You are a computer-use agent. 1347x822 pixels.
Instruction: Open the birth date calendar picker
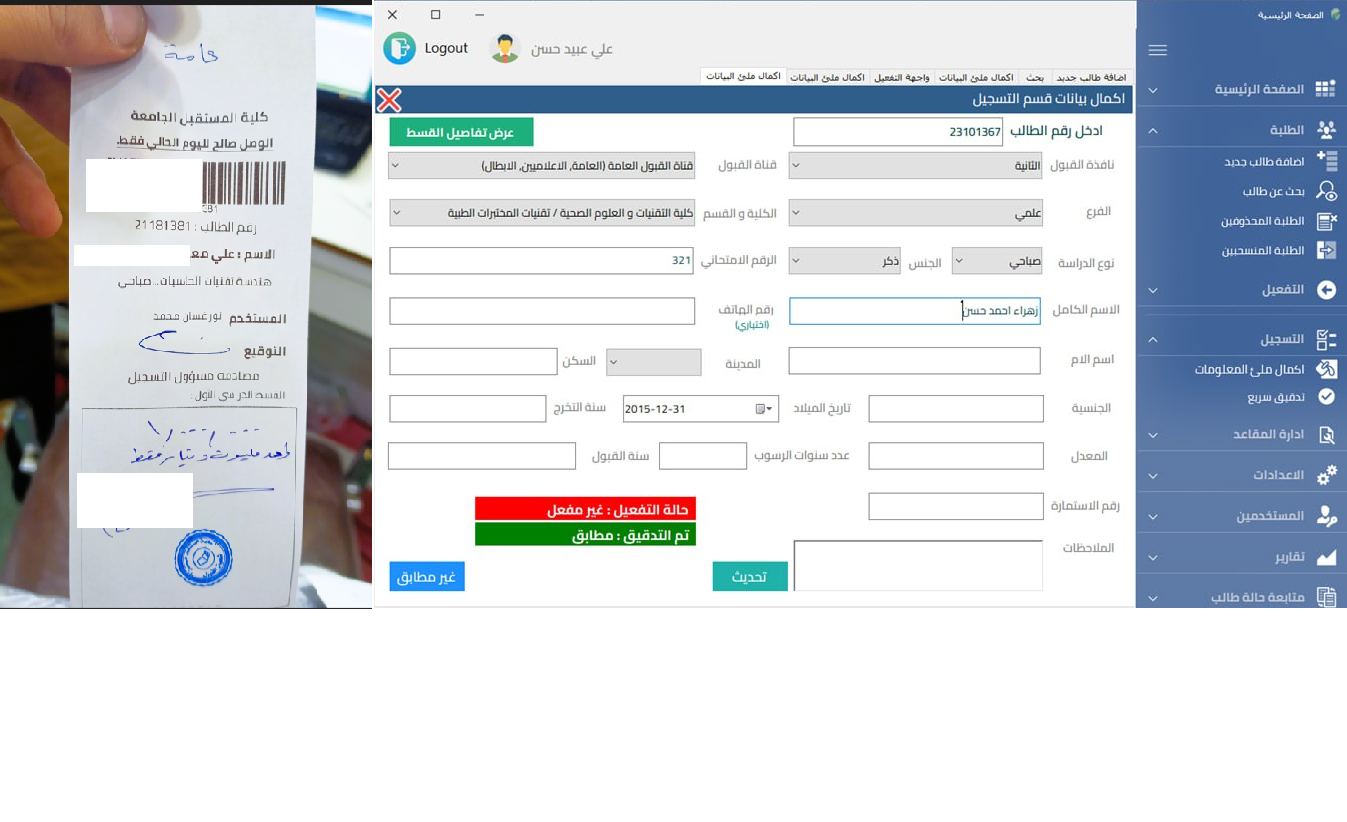point(764,409)
